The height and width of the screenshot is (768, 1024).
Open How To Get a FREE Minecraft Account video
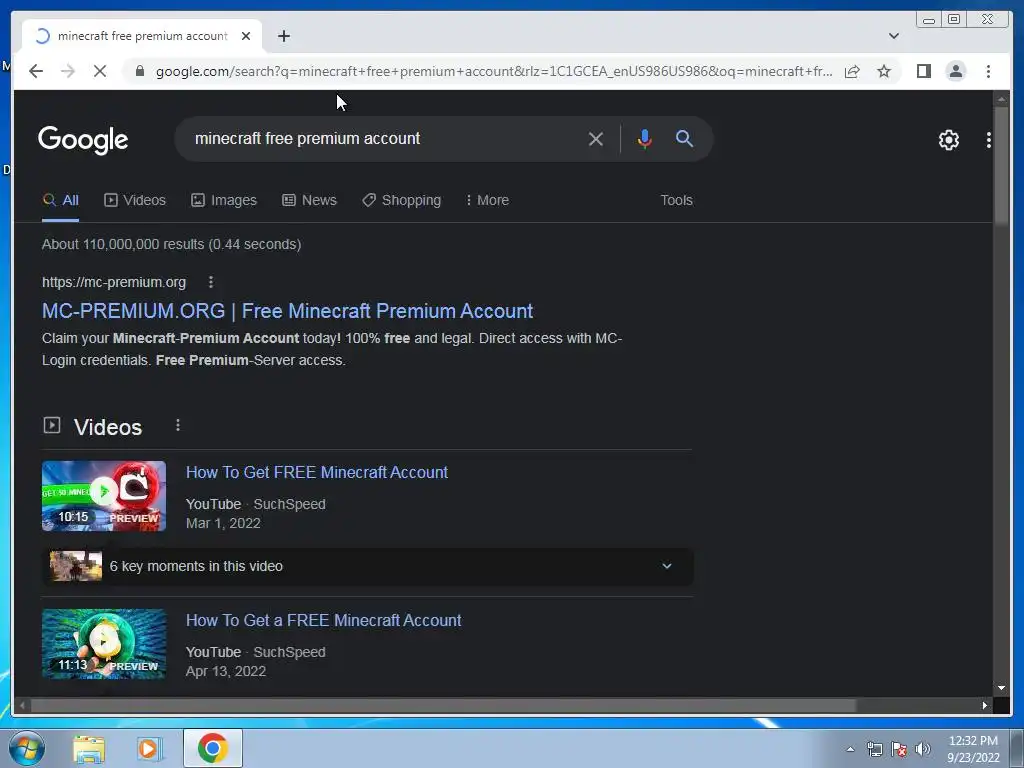tap(323, 620)
